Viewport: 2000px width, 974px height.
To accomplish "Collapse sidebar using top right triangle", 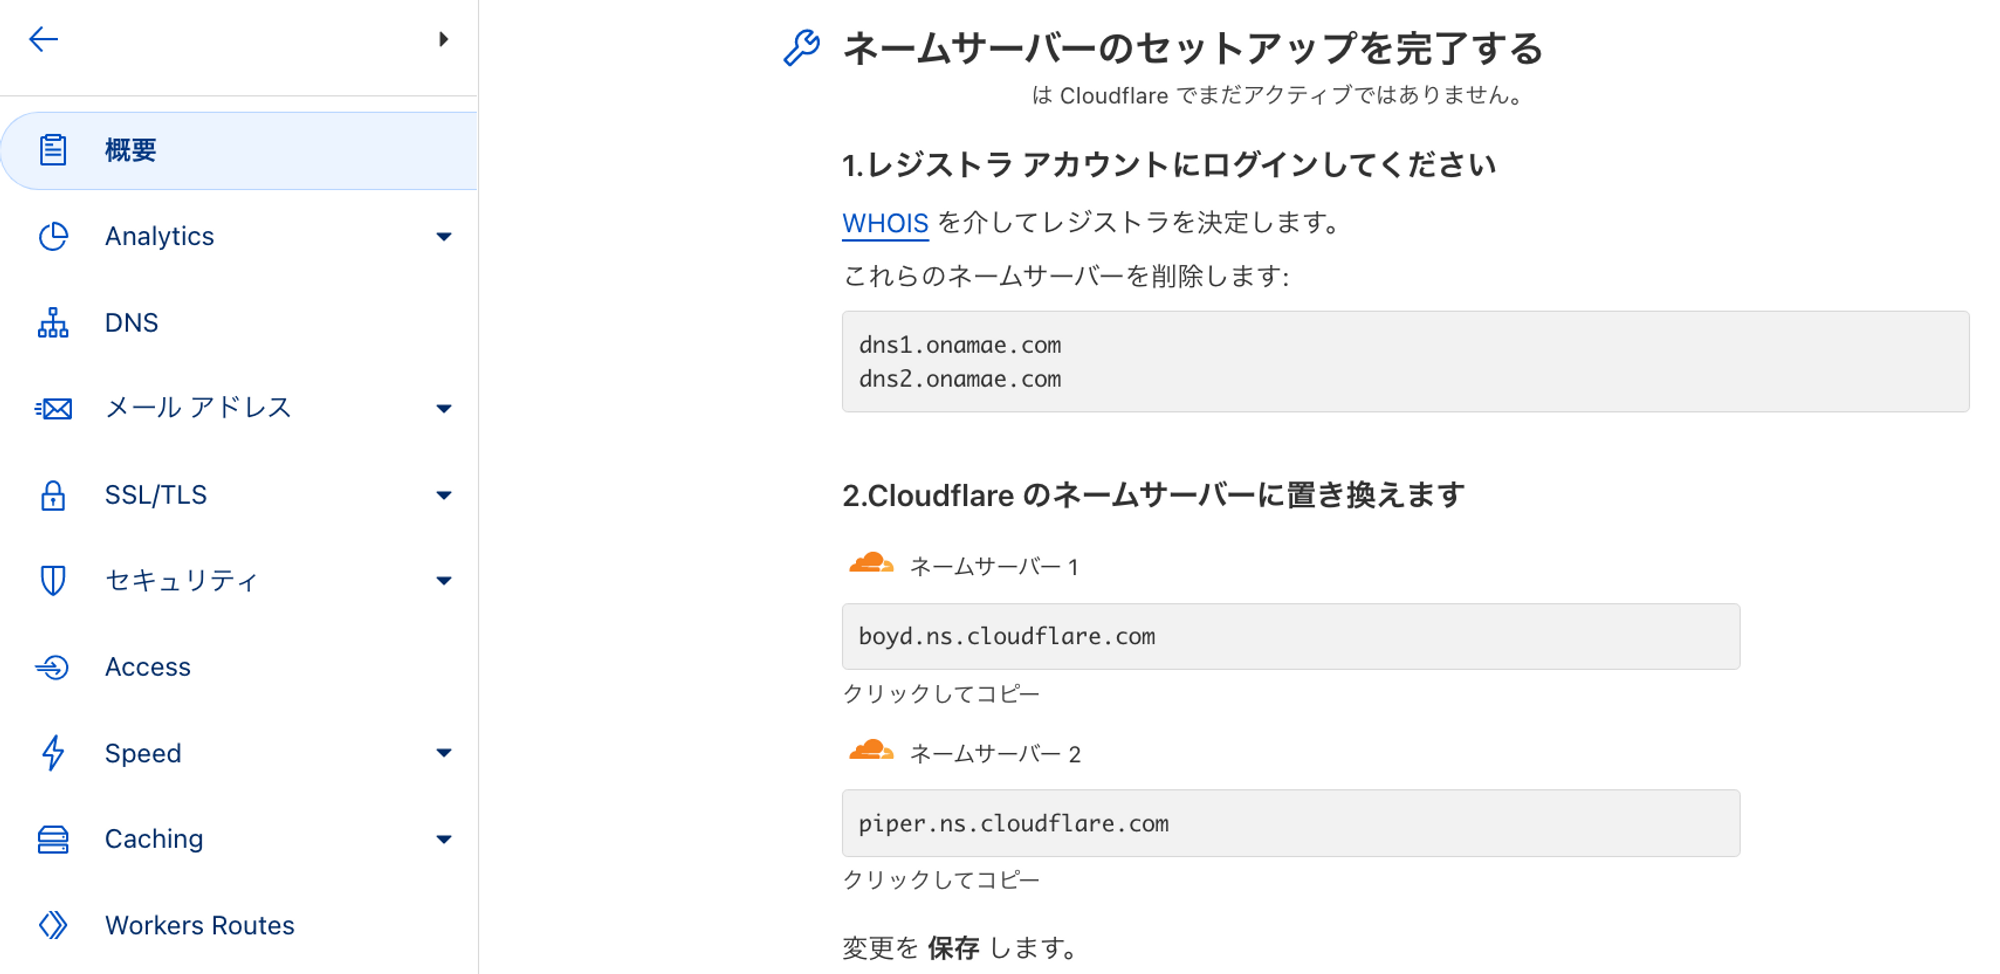I will coord(444,40).
